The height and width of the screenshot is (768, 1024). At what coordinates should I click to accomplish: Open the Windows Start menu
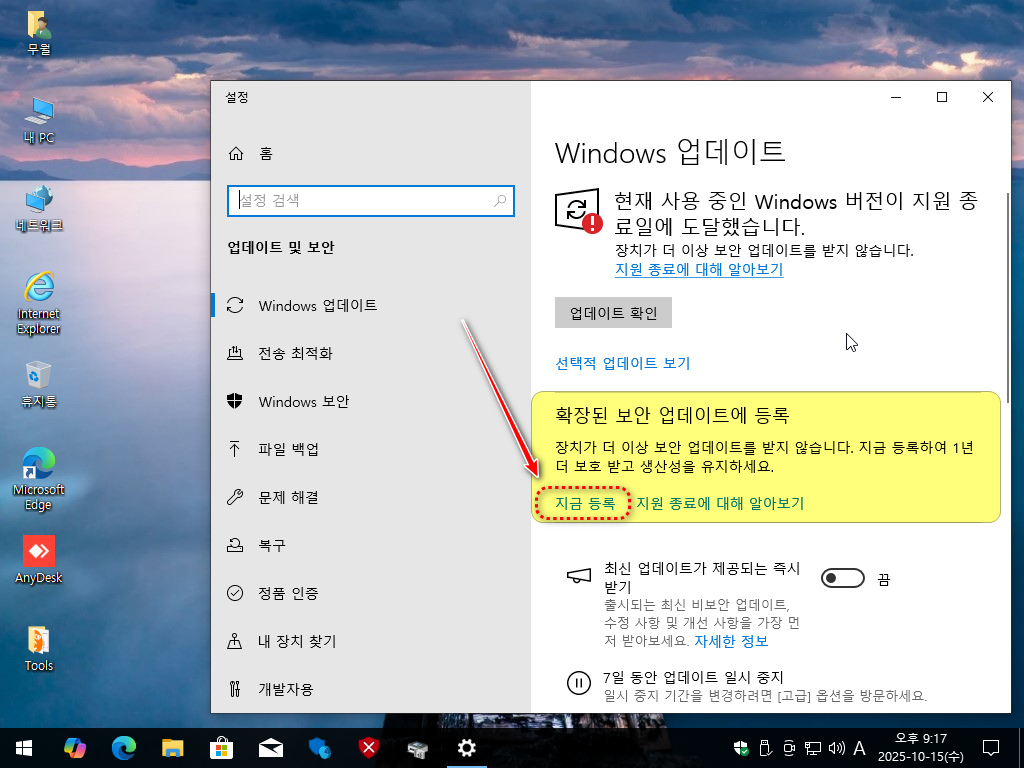pos(24,748)
